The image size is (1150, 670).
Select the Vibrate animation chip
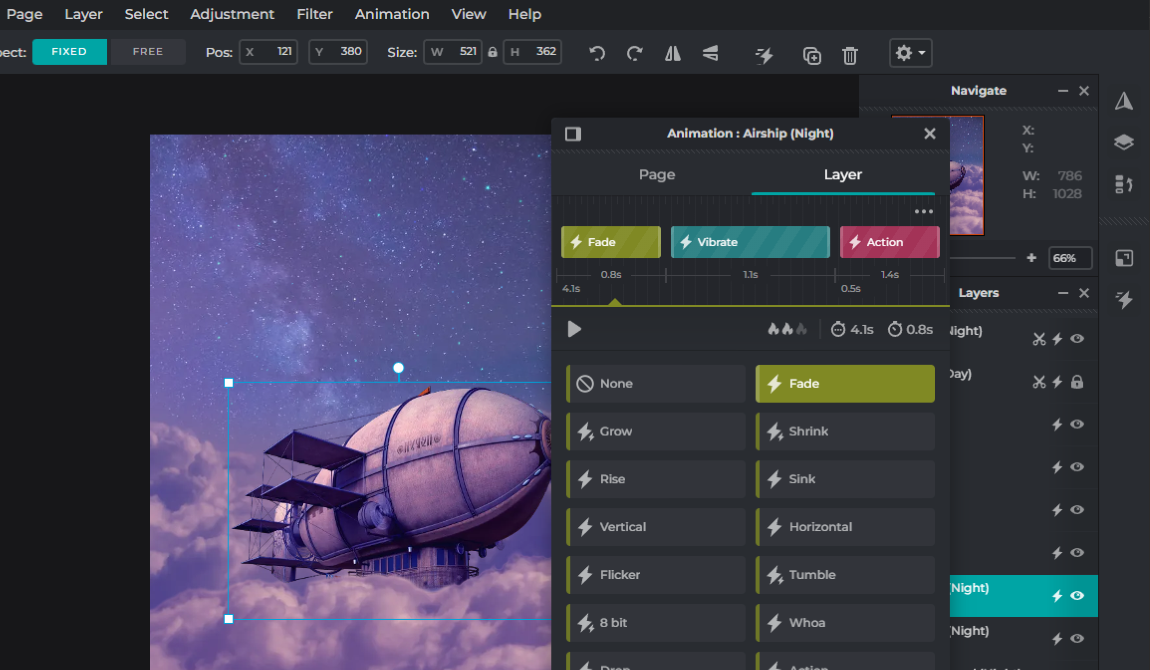750,241
